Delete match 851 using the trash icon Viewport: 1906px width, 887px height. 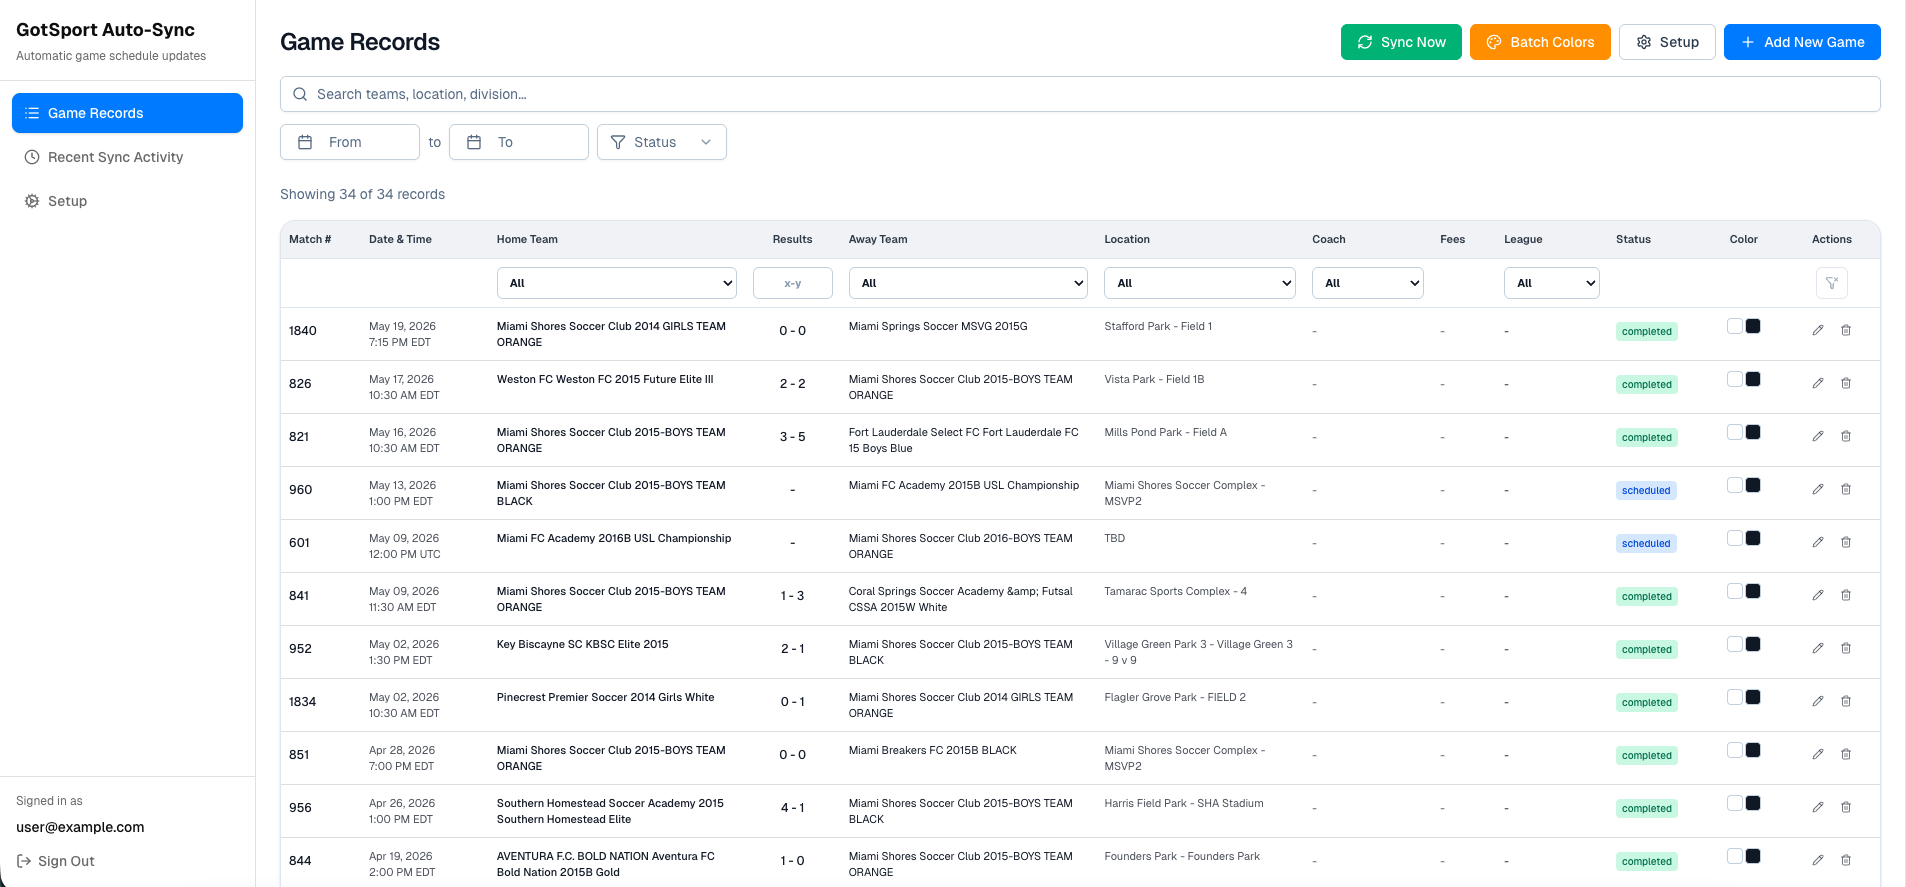coord(1846,754)
